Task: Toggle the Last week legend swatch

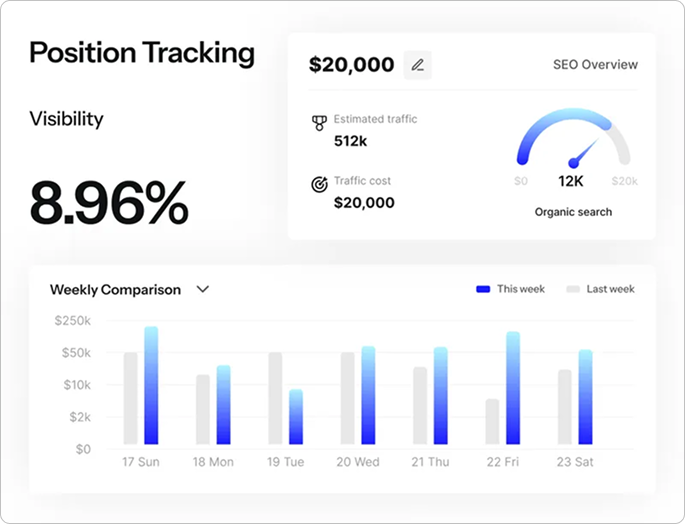Action: click(x=573, y=289)
